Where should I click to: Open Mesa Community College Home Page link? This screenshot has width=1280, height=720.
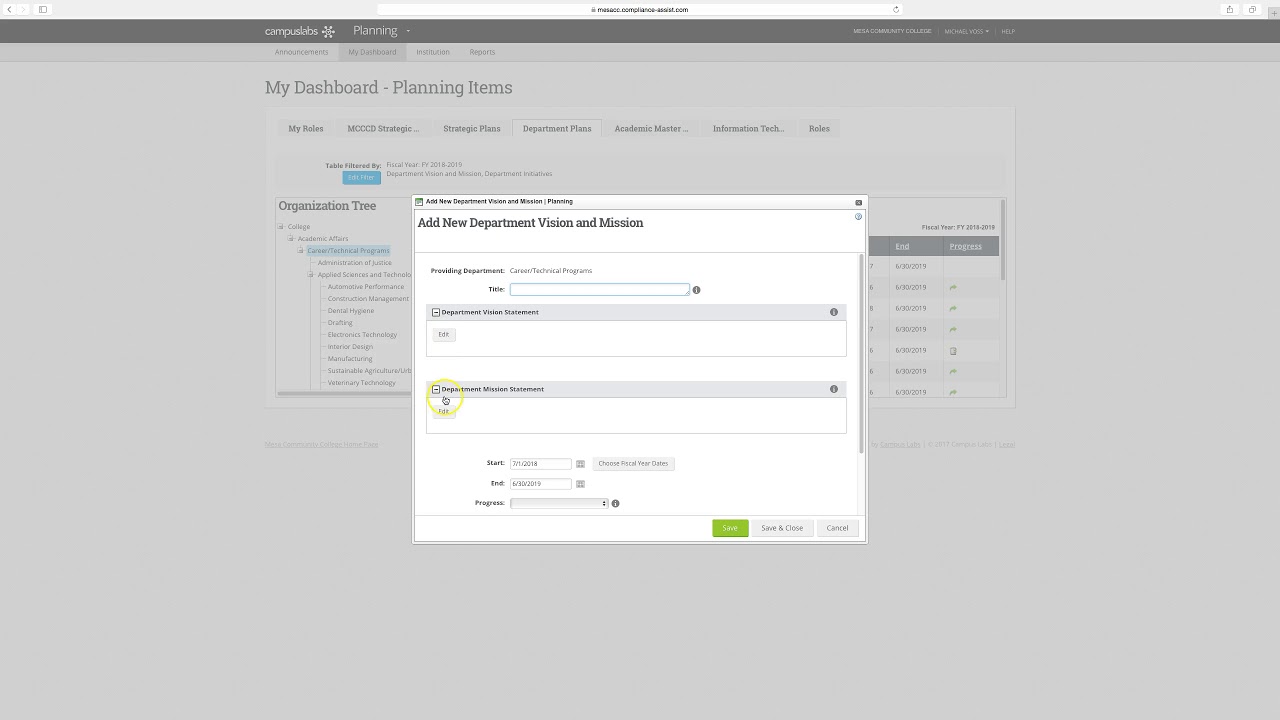coord(321,444)
